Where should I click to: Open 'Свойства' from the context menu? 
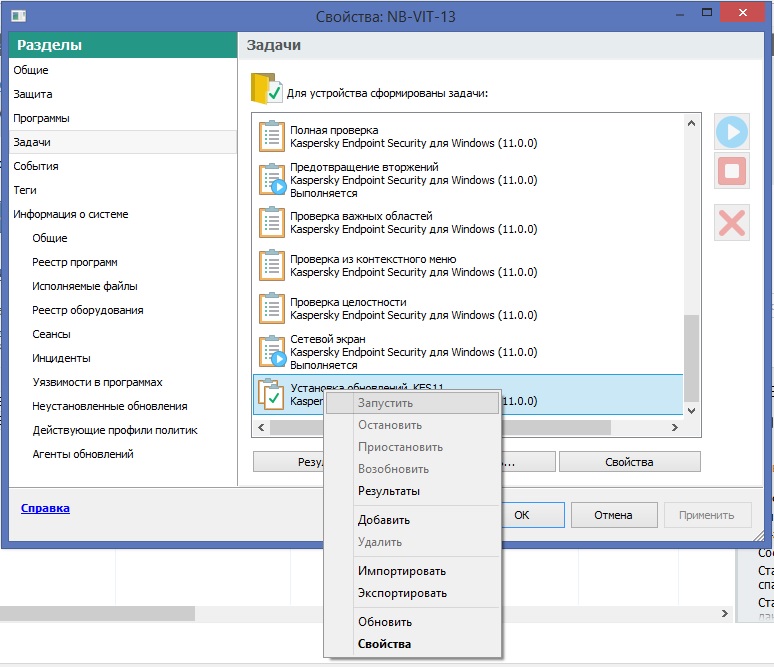384,644
